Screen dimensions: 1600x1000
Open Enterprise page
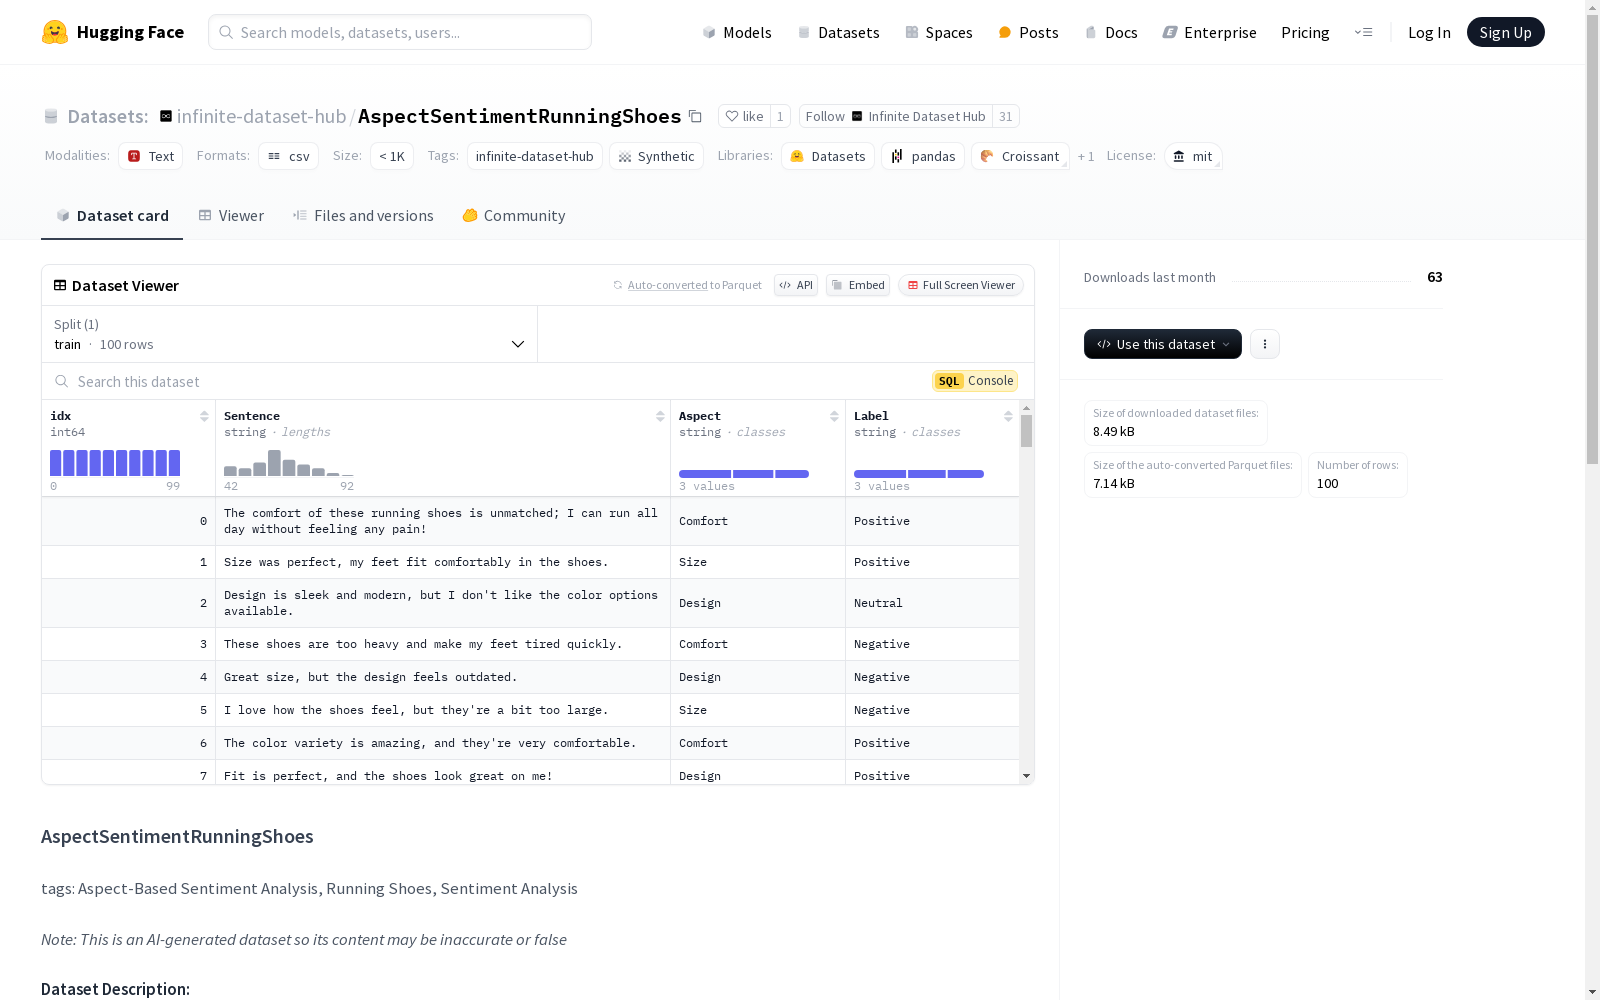[x=1209, y=32]
